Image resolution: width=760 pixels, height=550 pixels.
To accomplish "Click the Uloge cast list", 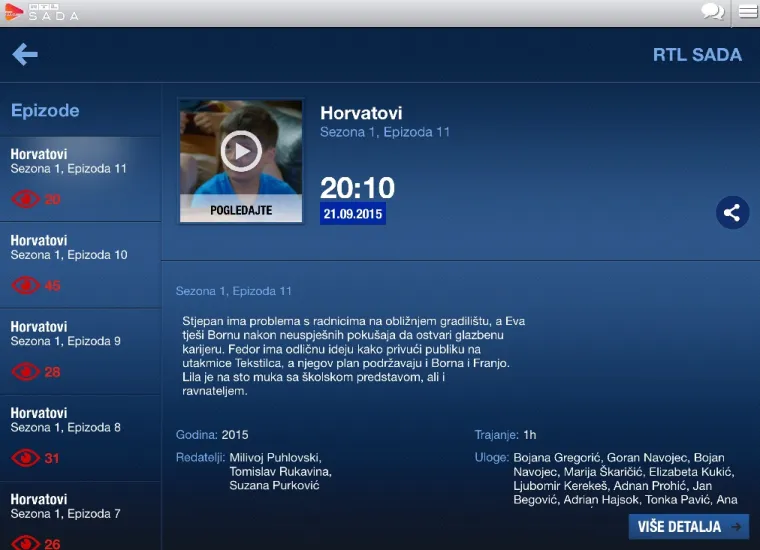I will (x=625, y=478).
